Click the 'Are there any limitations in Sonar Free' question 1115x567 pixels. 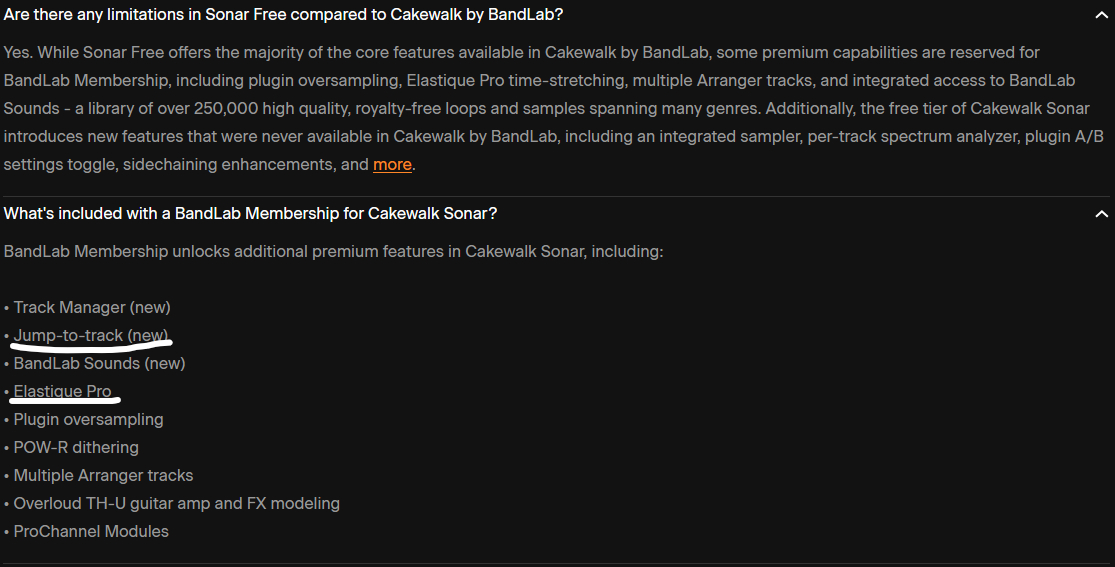[284, 15]
